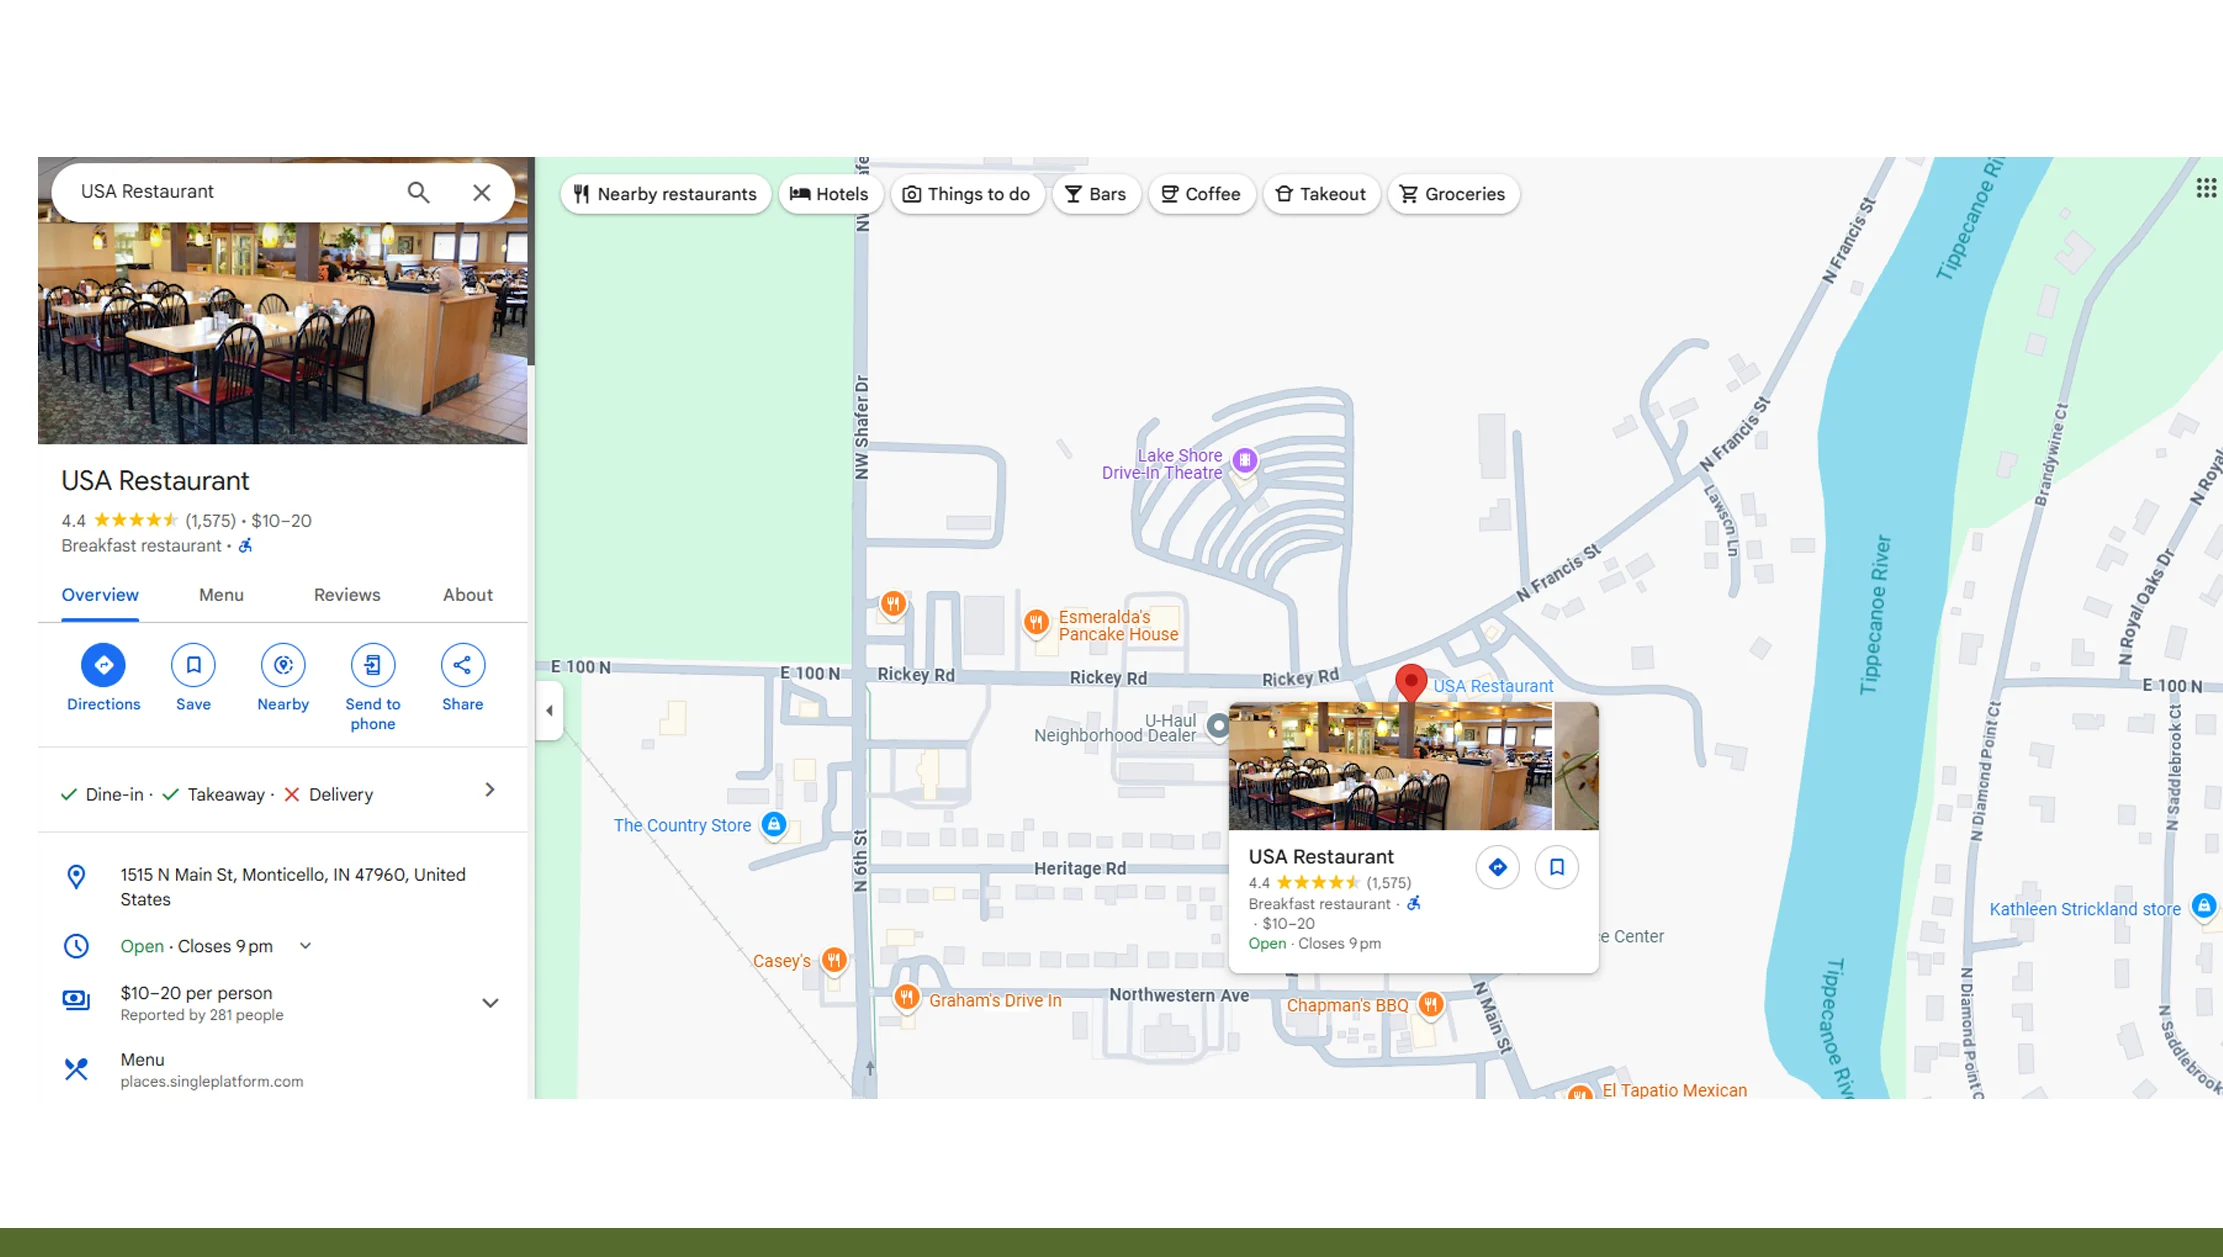Click the directions icon in the map popup card

pos(1497,867)
